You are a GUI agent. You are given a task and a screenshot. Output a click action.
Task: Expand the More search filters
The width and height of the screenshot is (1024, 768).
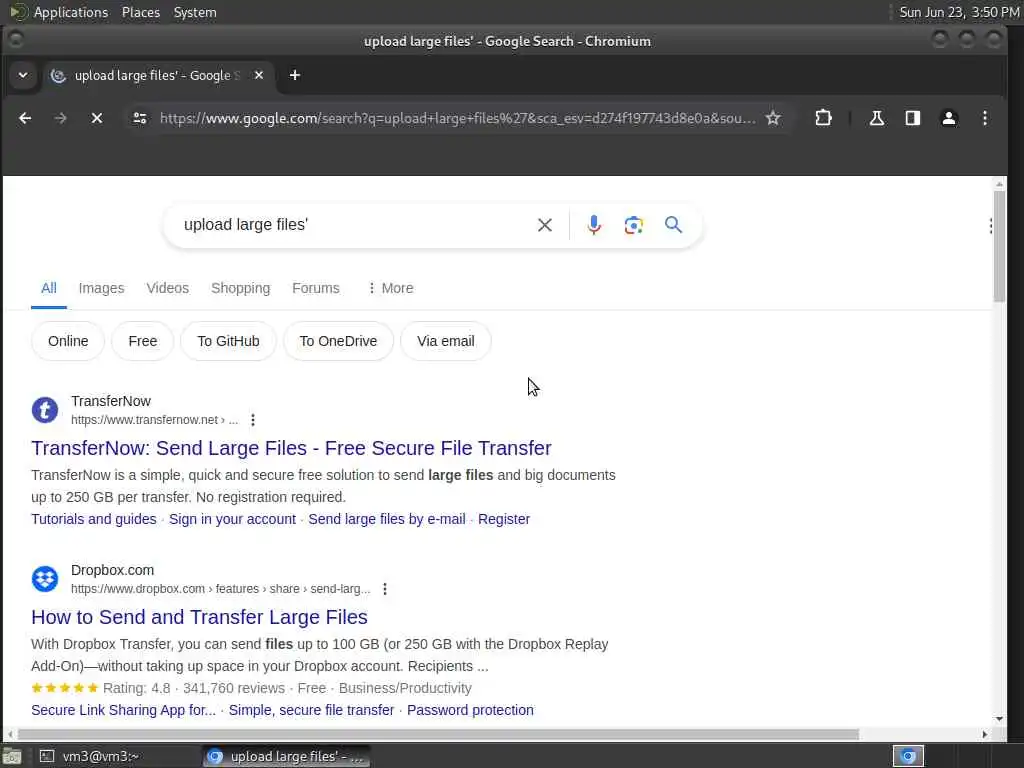[x=391, y=288]
